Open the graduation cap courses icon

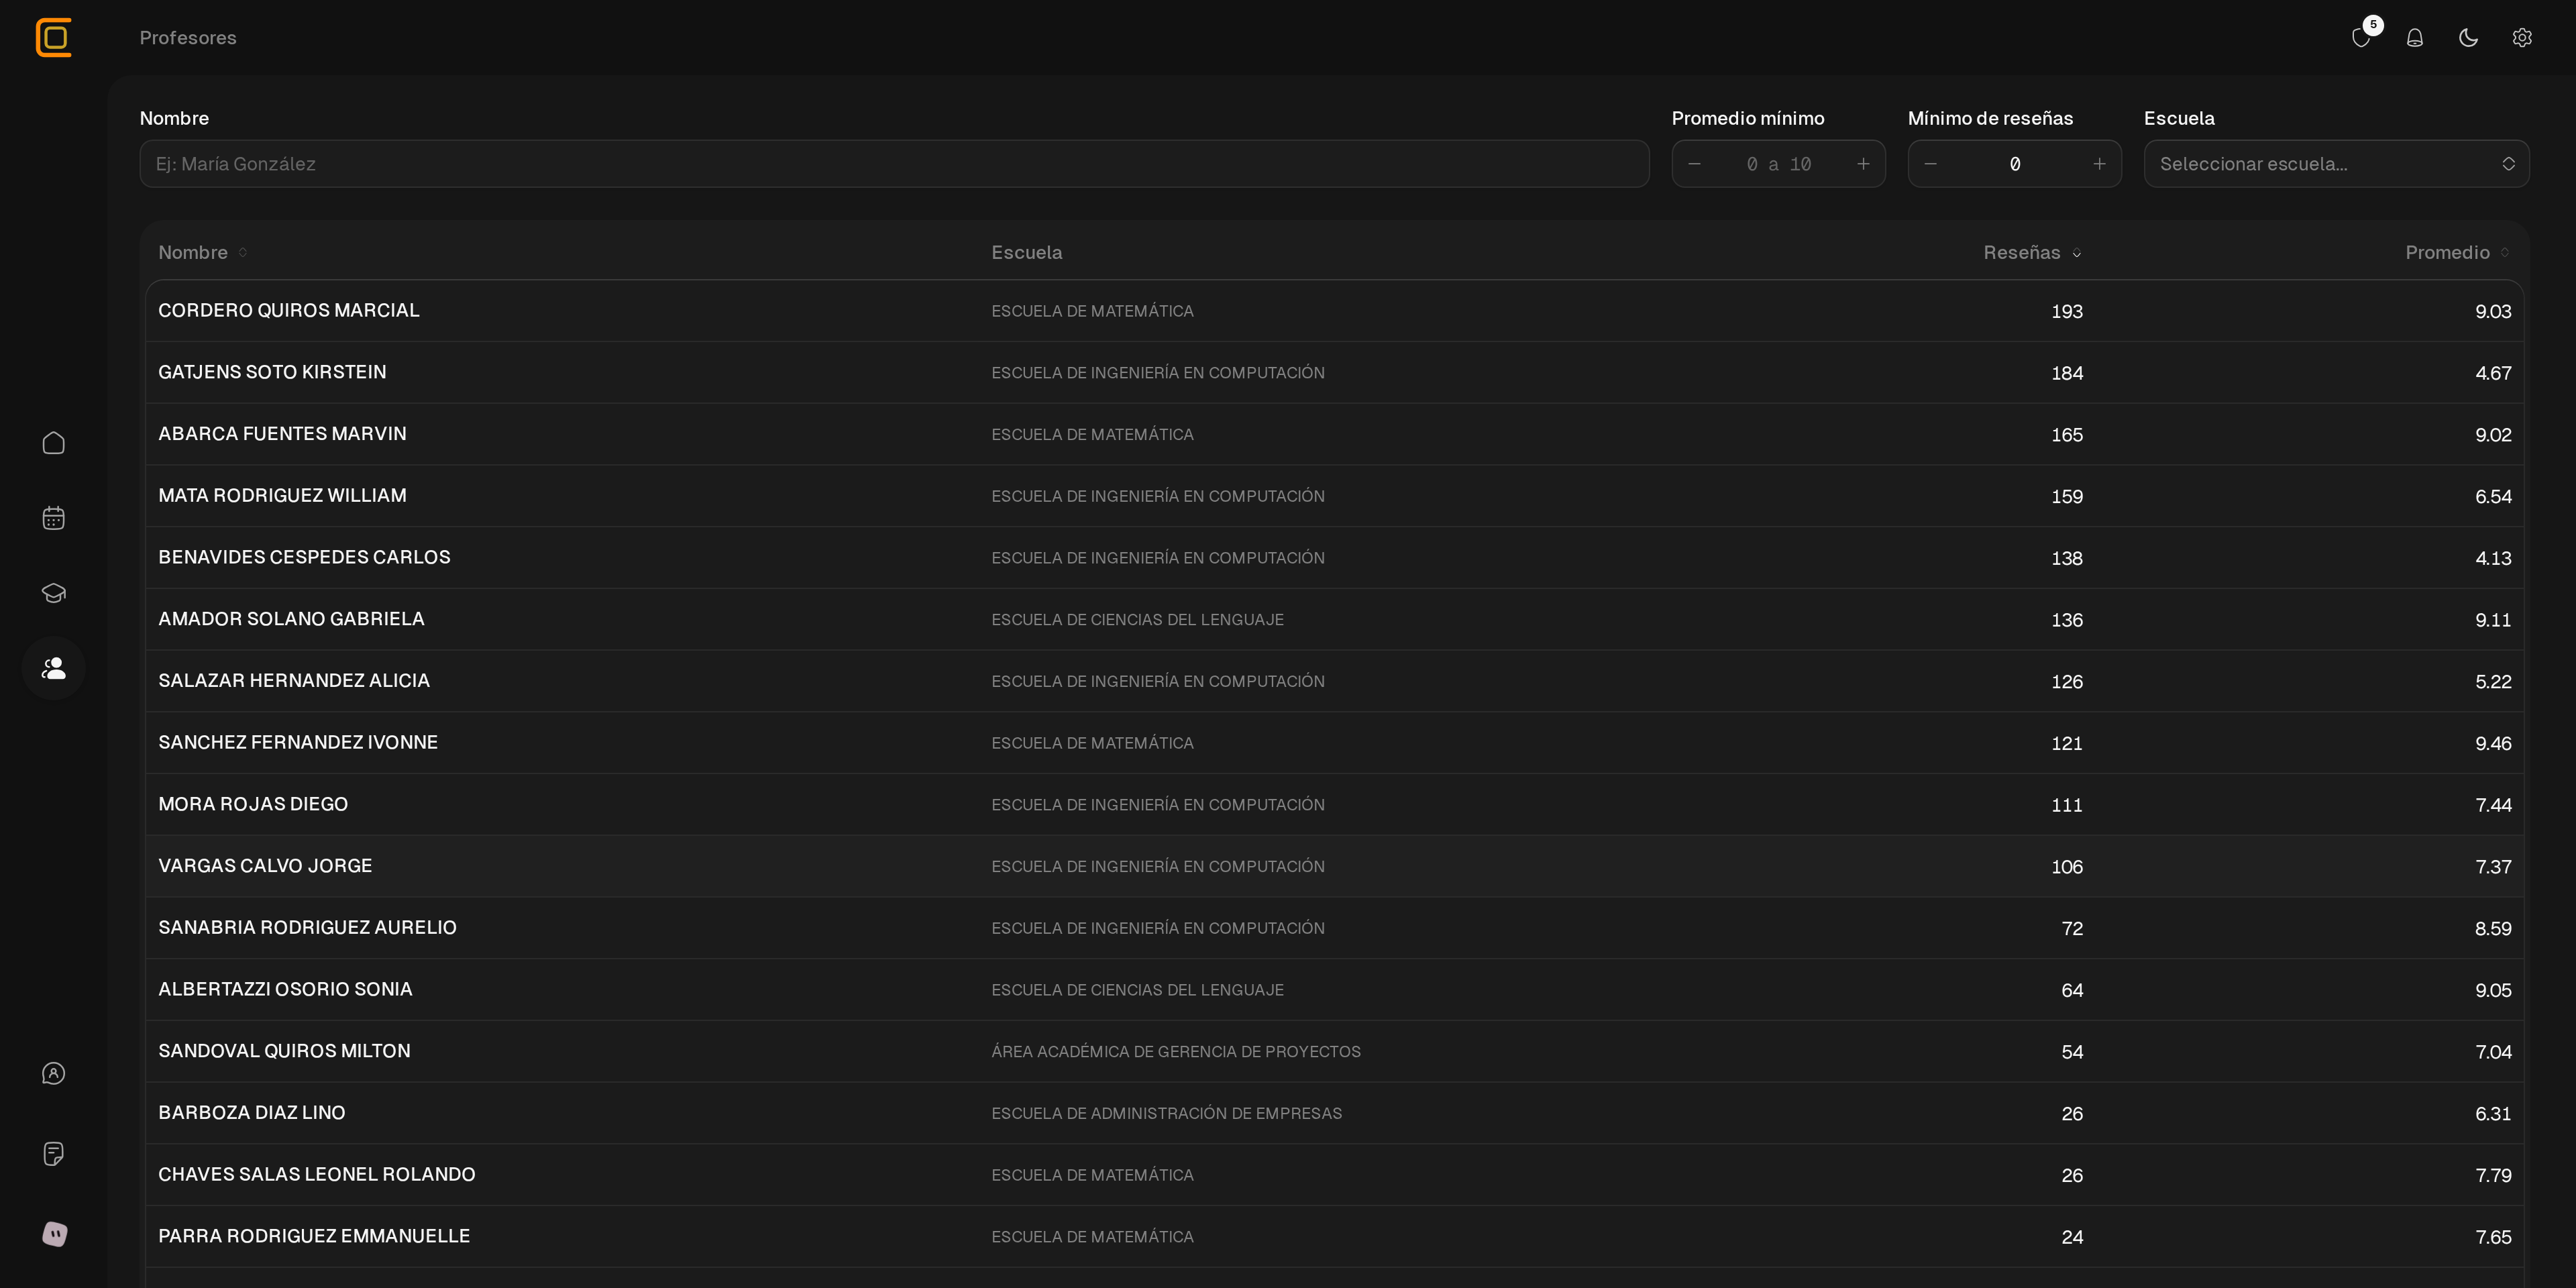tap(54, 593)
